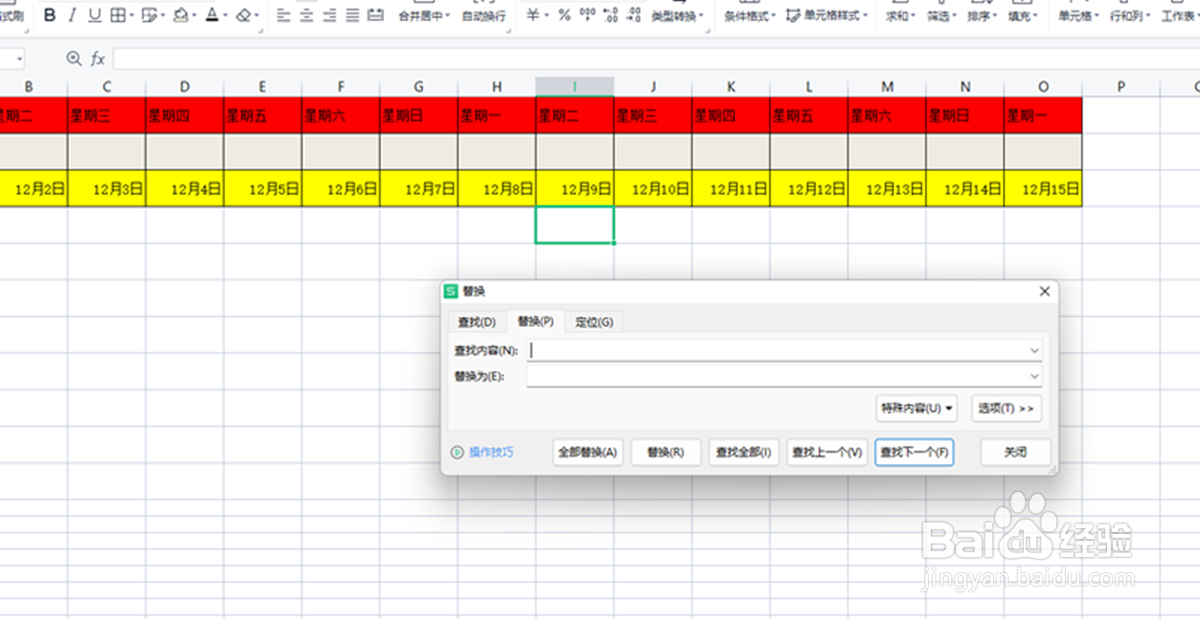Screen dimensions: 1200x619
Task: Open the Sort menu
Action: click(982, 16)
